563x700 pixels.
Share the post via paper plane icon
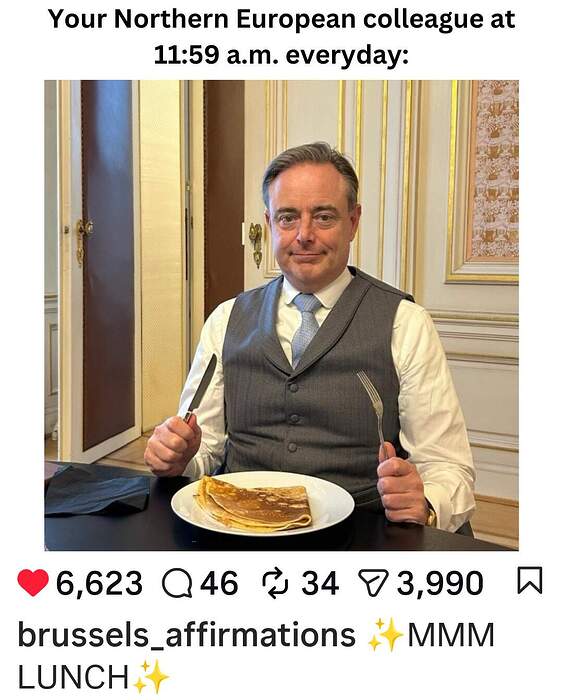click(372, 584)
